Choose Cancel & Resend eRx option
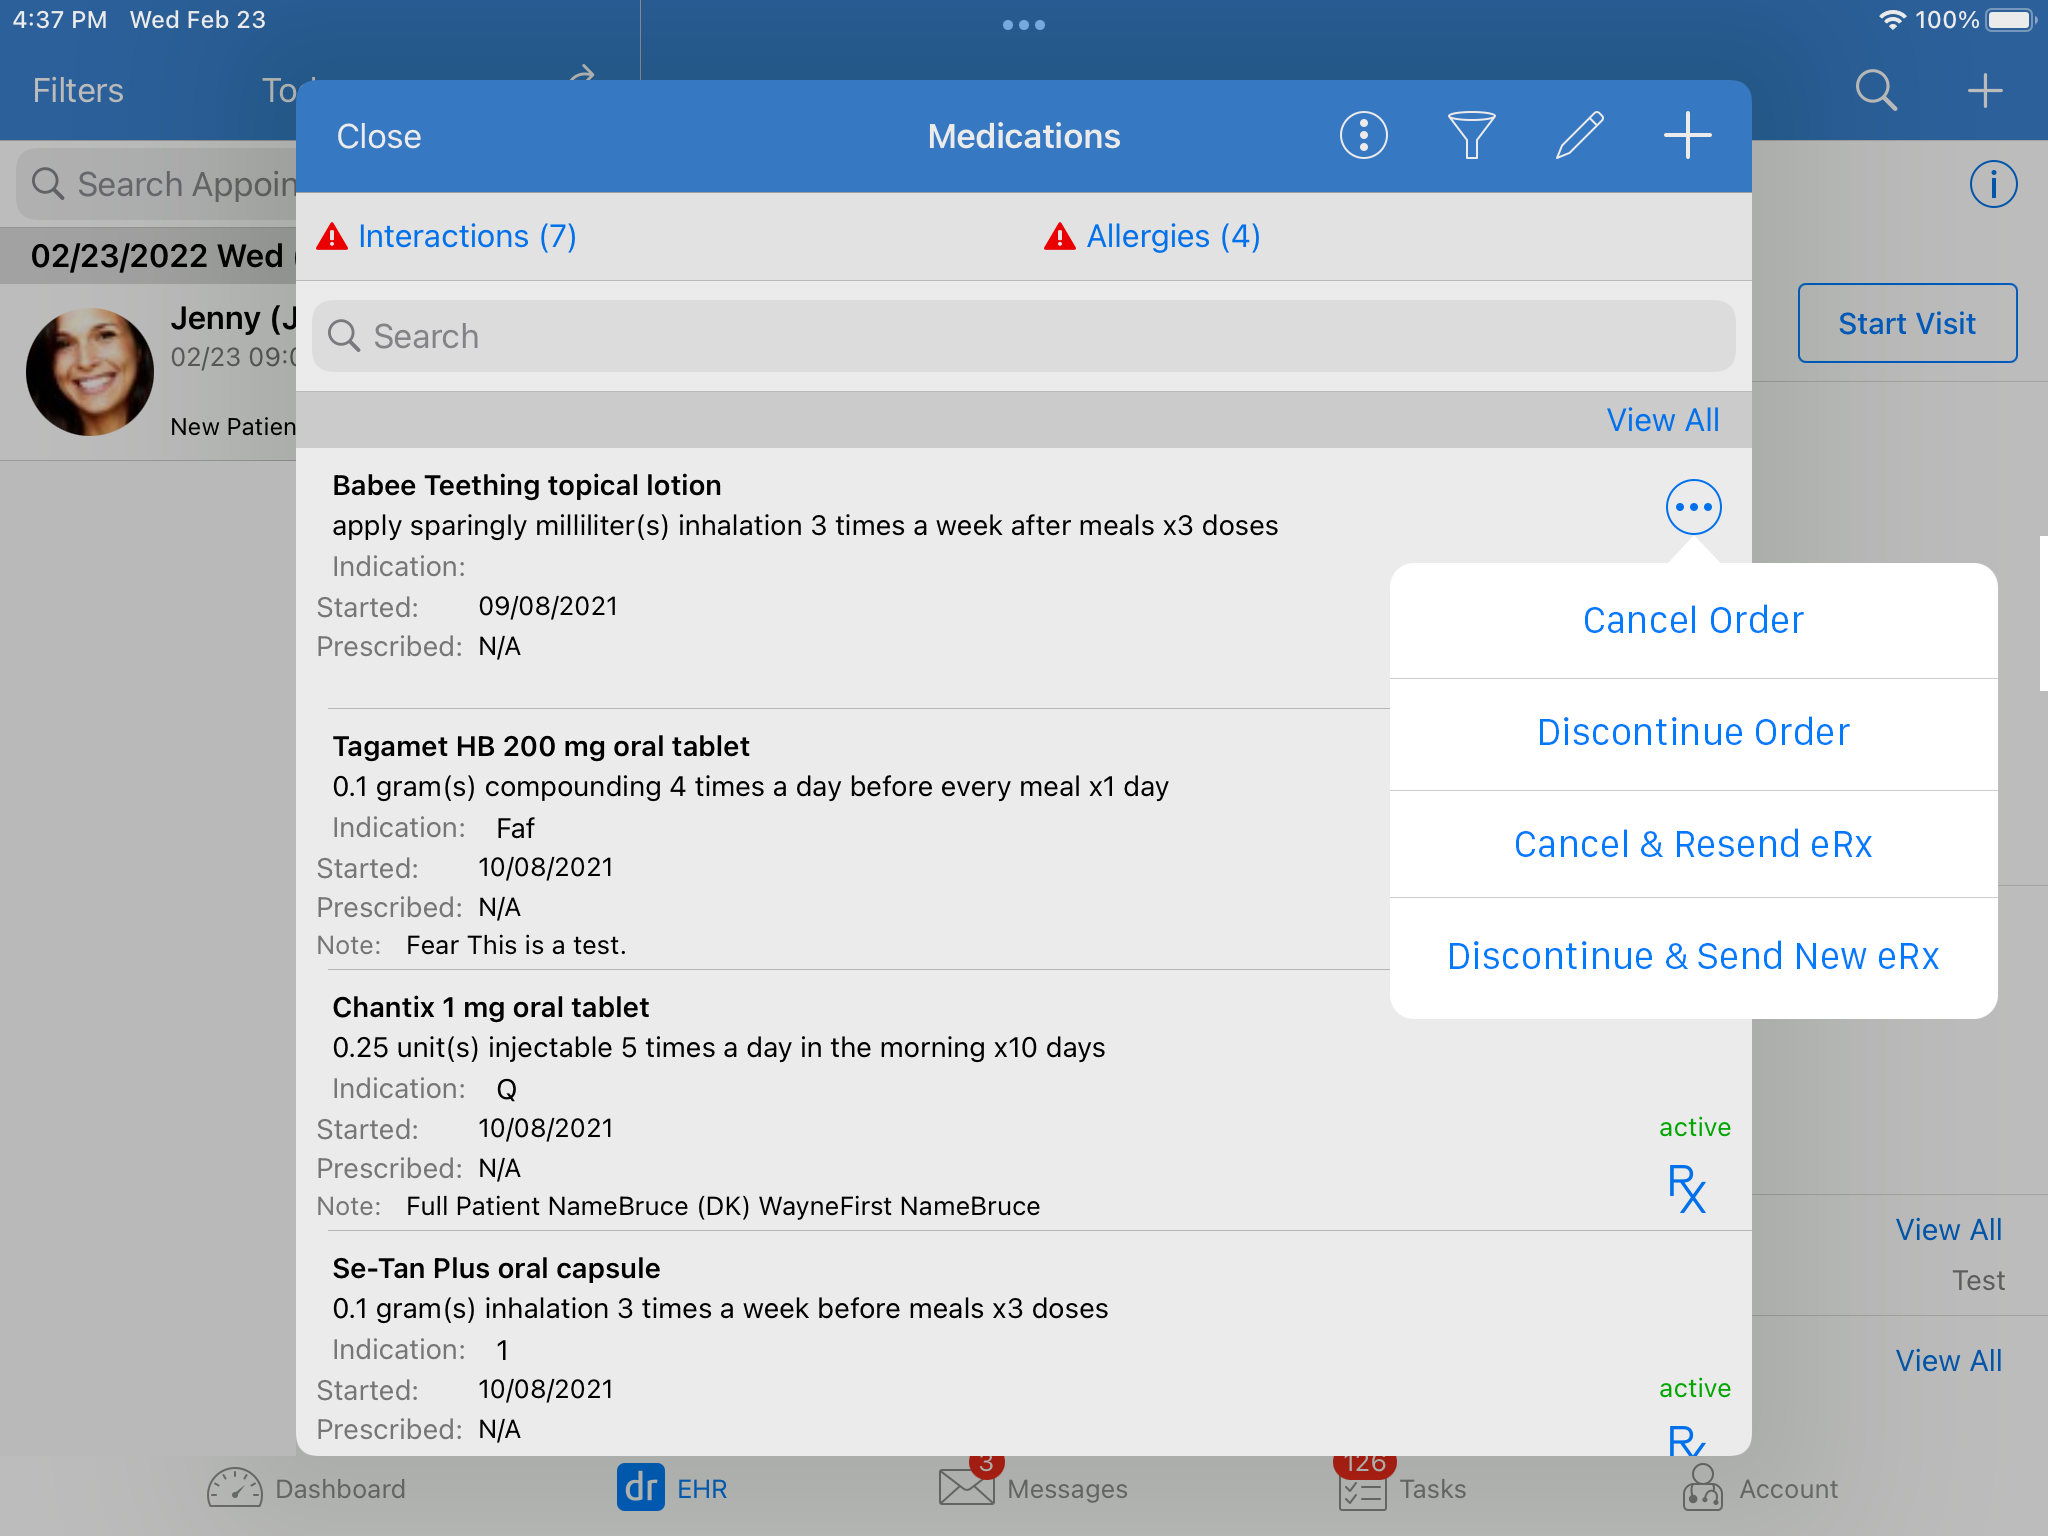Viewport: 2048px width, 1536px height. pyautogui.click(x=1693, y=844)
